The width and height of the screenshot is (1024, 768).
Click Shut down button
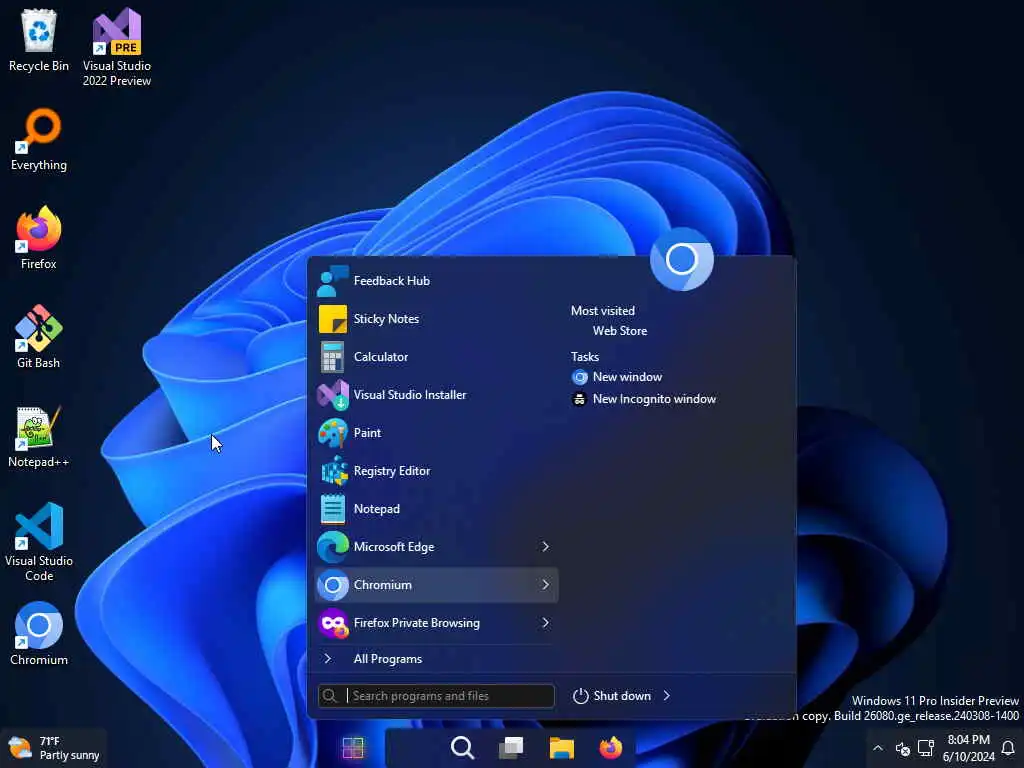[612, 696]
